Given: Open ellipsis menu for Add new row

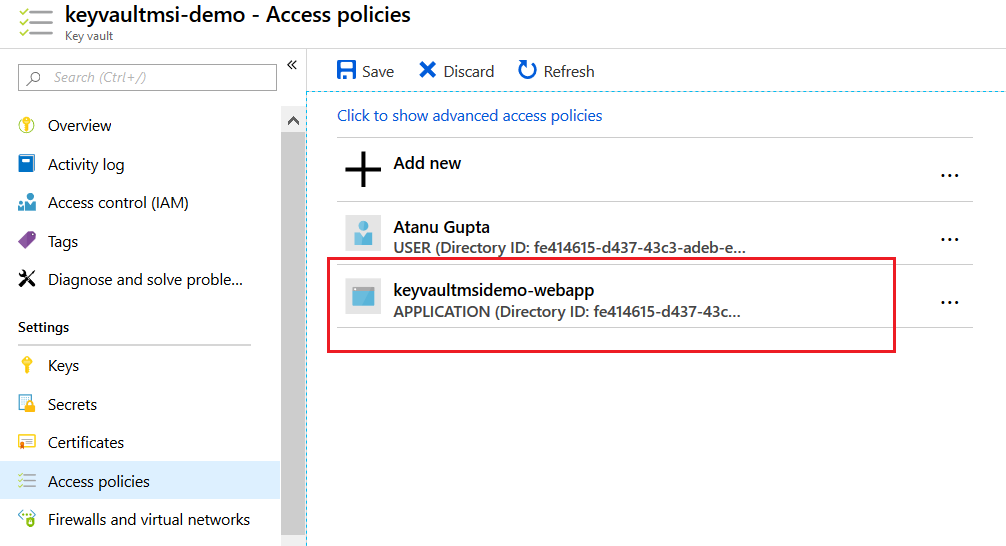Looking at the screenshot, I should point(950,175).
